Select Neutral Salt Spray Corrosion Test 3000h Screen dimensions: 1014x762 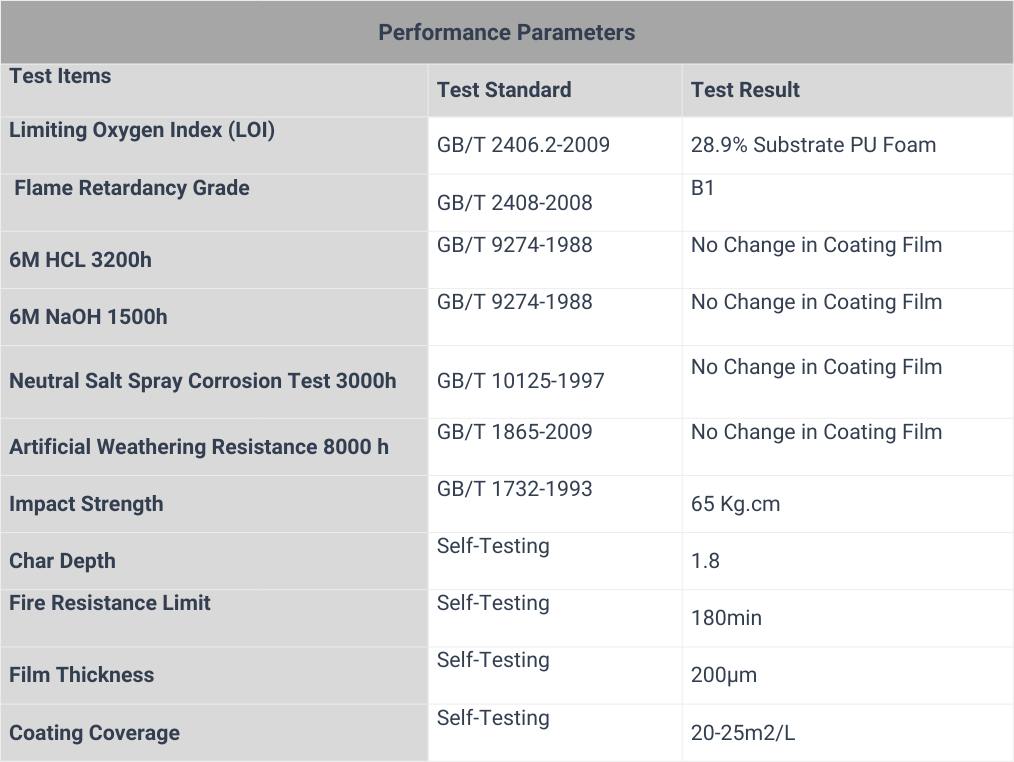click(x=202, y=381)
